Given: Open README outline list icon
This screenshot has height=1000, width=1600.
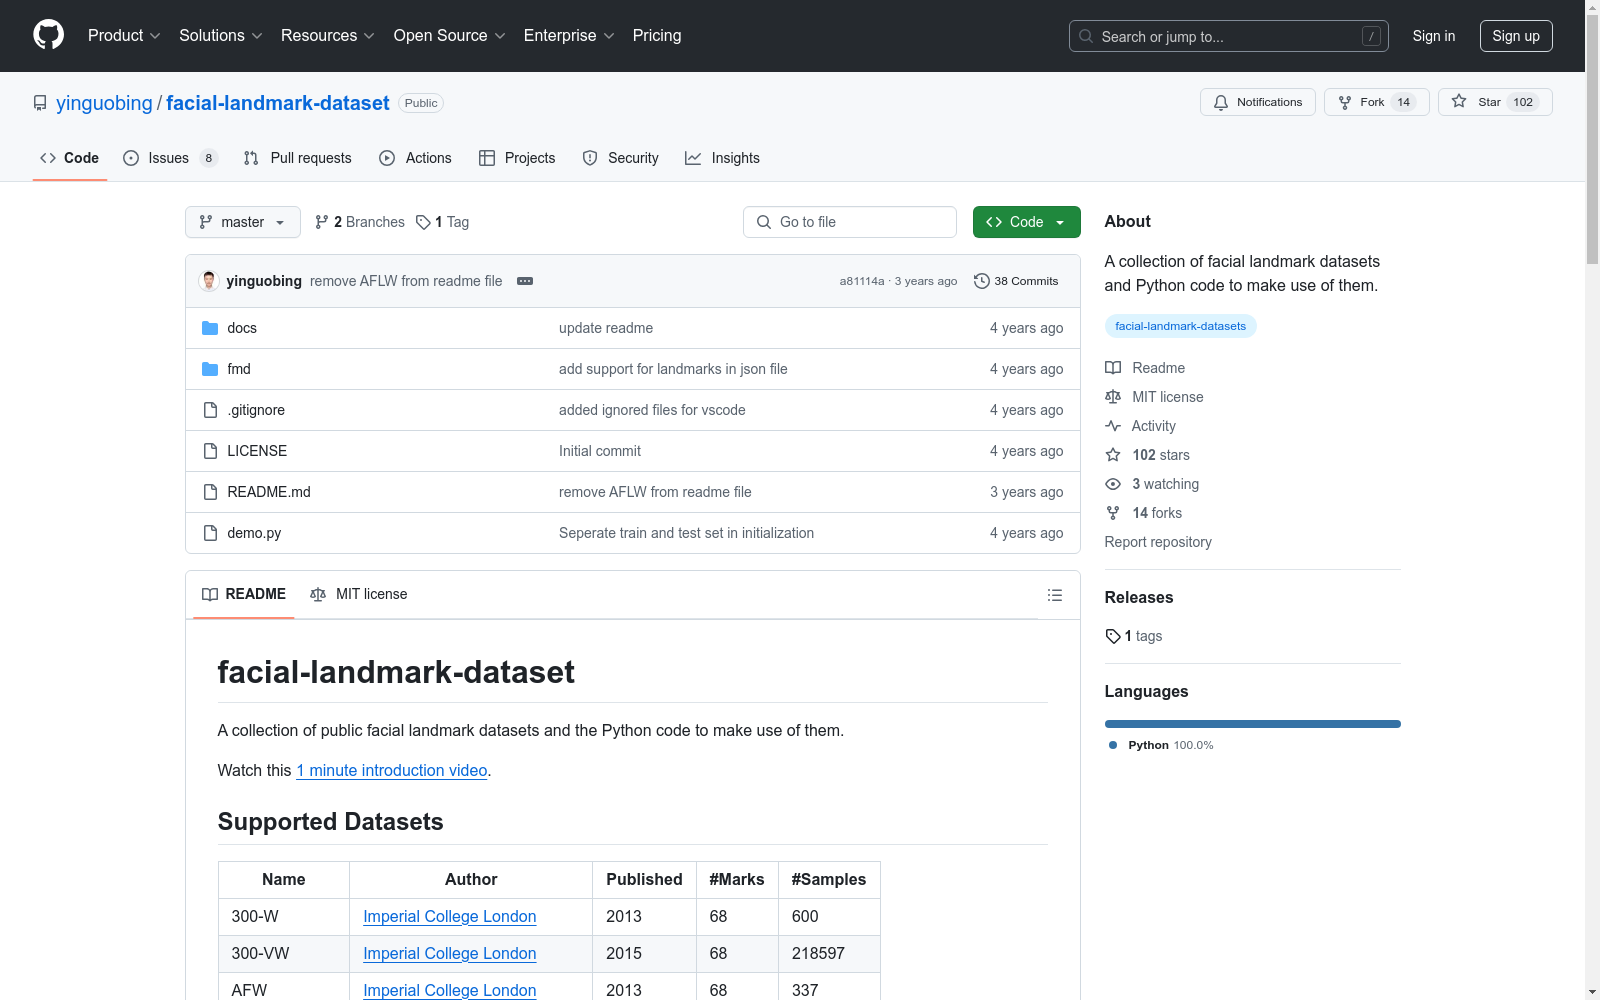Looking at the screenshot, I should point(1055,595).
